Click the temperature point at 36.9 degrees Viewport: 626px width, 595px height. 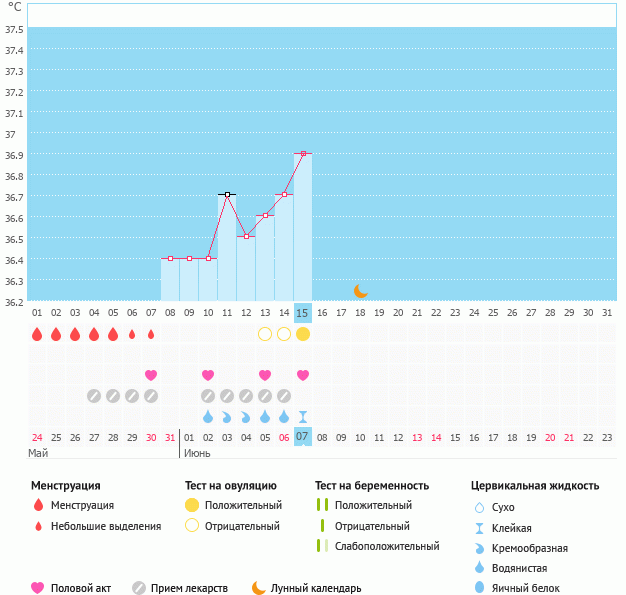click(x=303, y=153)
